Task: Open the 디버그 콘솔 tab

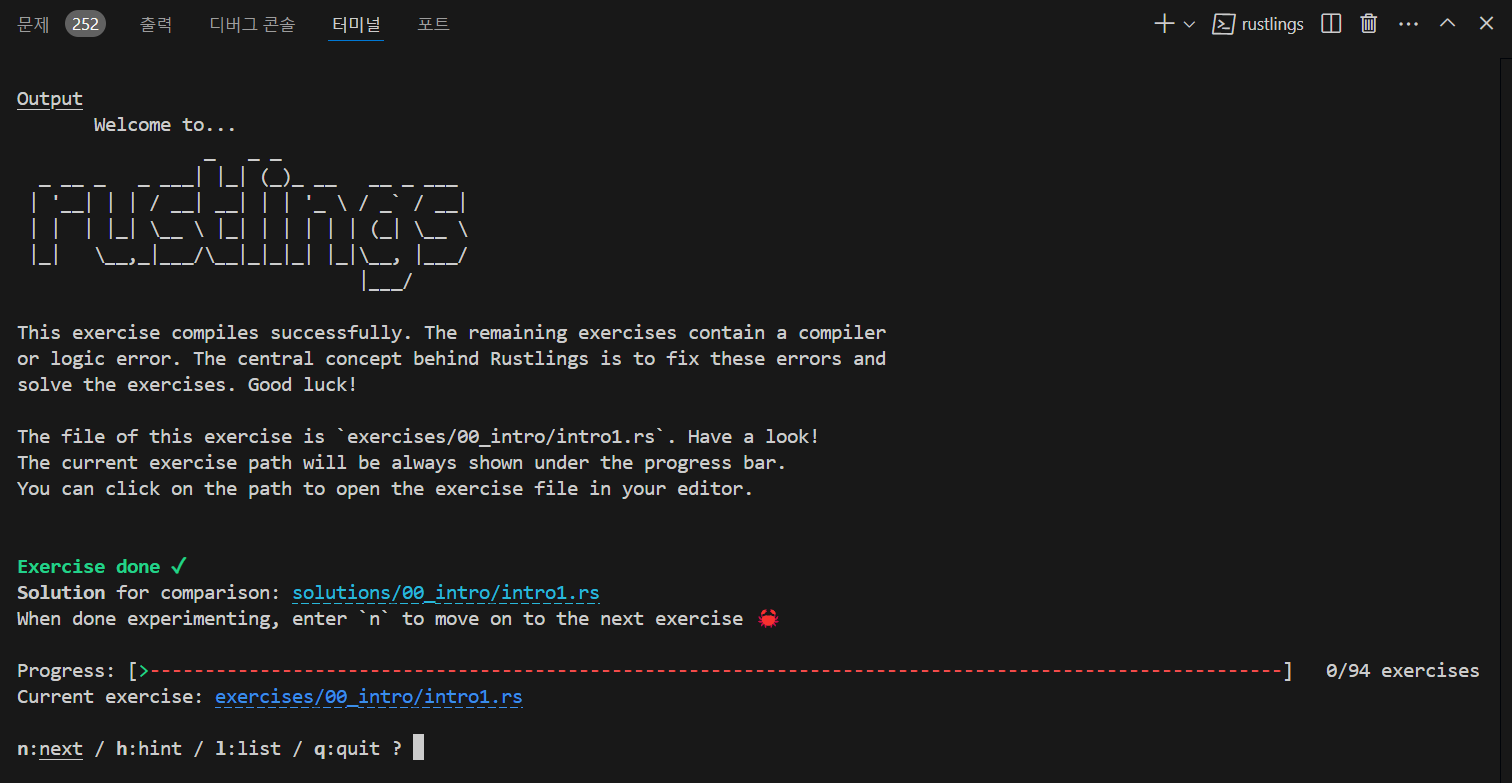Action: tap(252, 24)
